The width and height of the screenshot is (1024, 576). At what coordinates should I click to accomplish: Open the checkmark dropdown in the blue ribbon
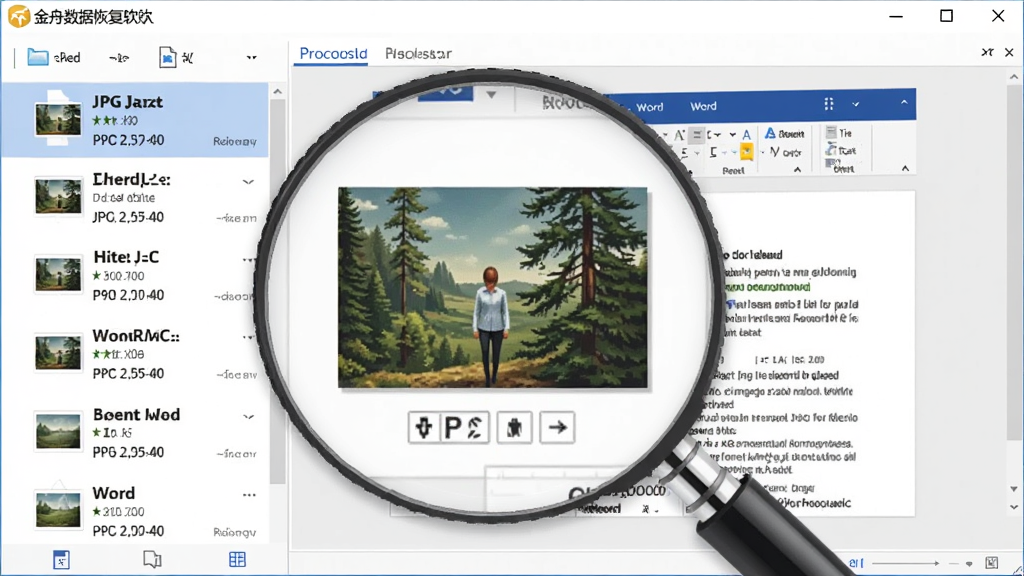856,104
